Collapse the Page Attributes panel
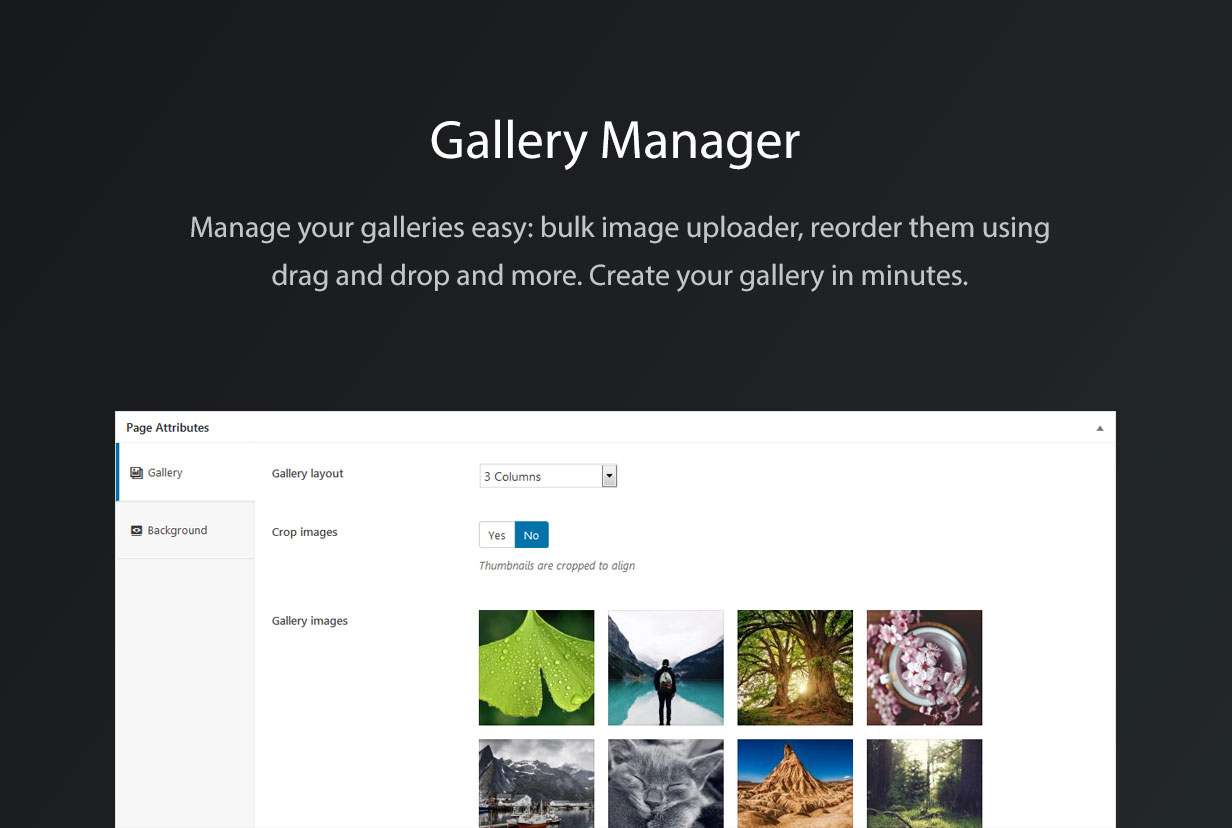Image resolution: width=1232 pixels, height=828 pixels. coord(1100,428)
